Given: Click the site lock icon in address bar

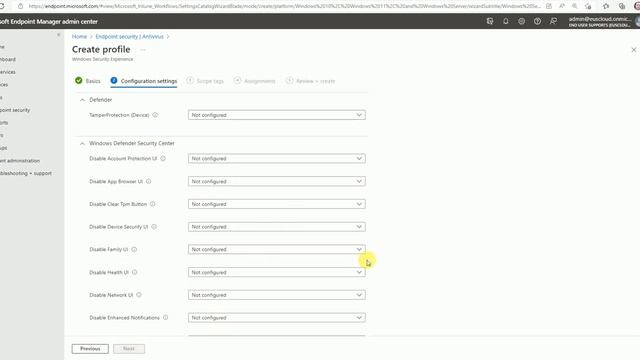Looking at the screenshot, I should pyautogui.click(x=20, y=6).
